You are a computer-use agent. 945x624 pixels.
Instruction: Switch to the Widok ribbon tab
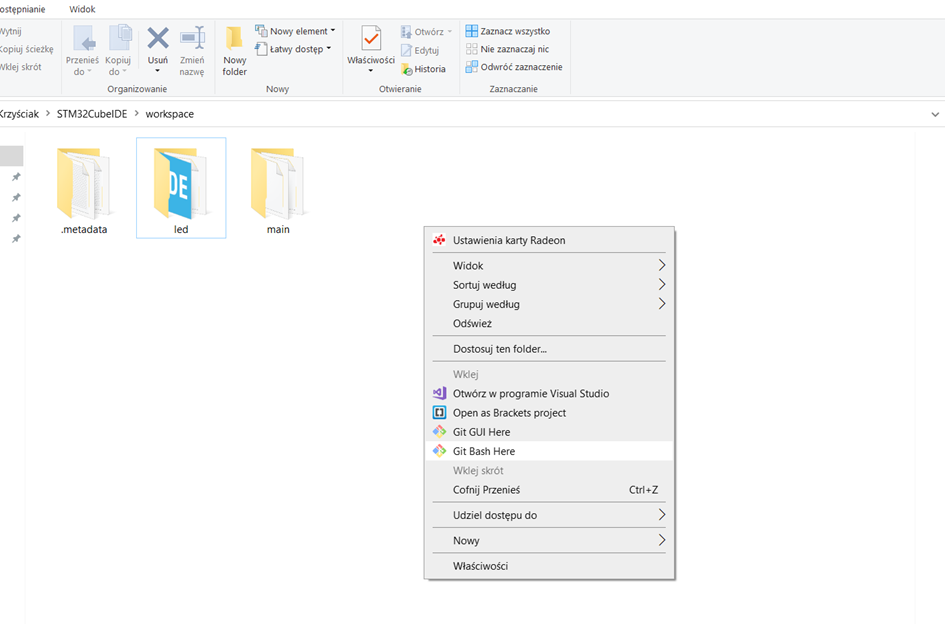click(82, 9)
